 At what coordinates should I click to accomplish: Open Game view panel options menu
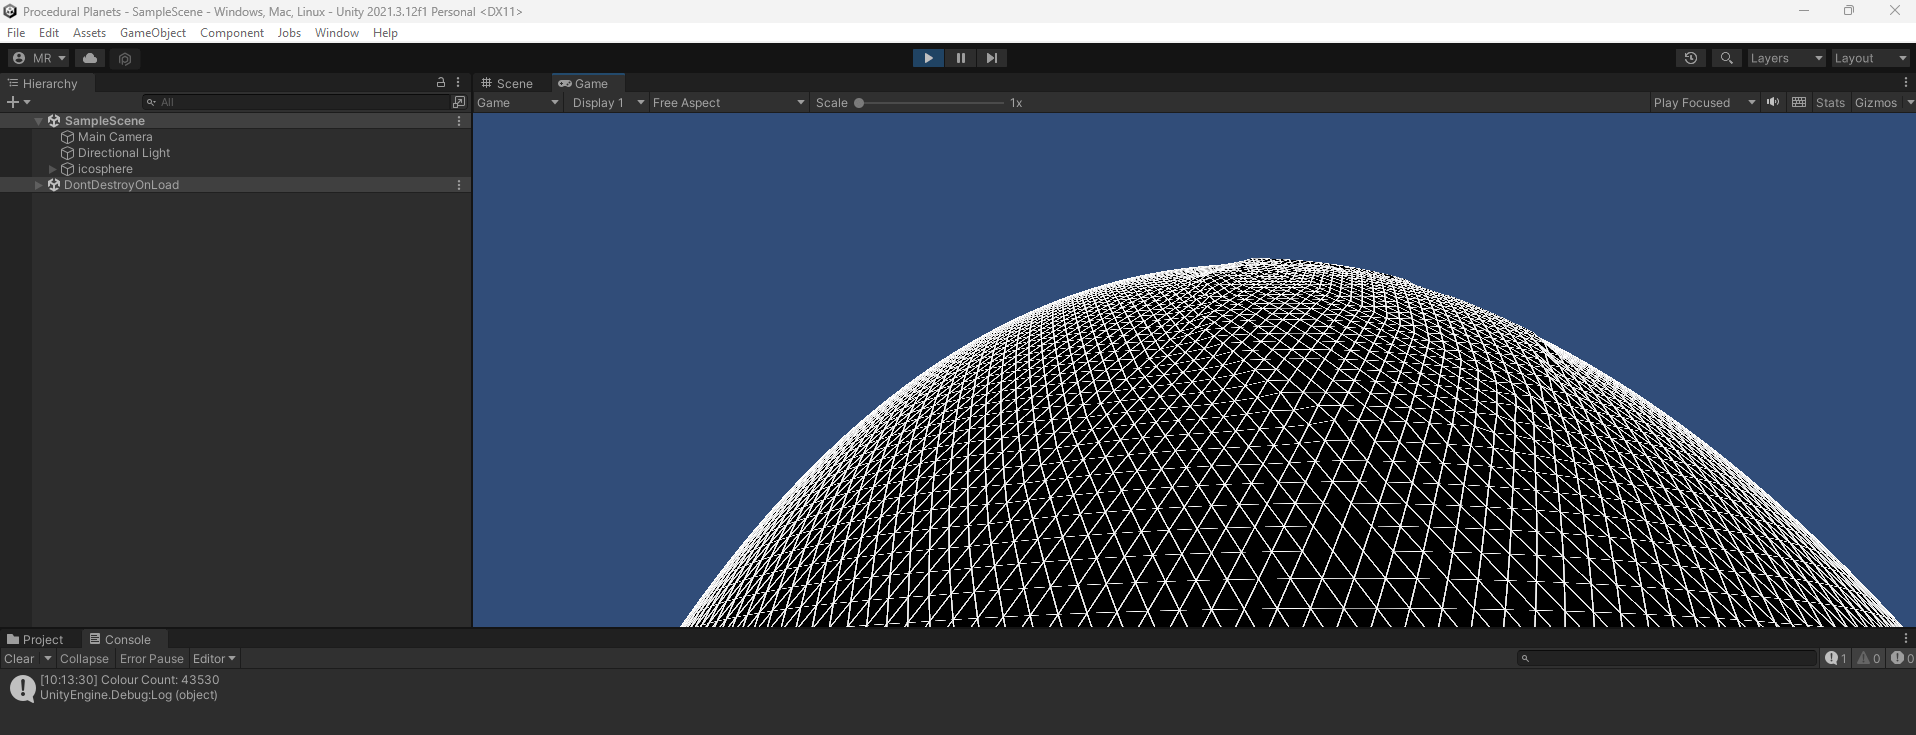1906,83
